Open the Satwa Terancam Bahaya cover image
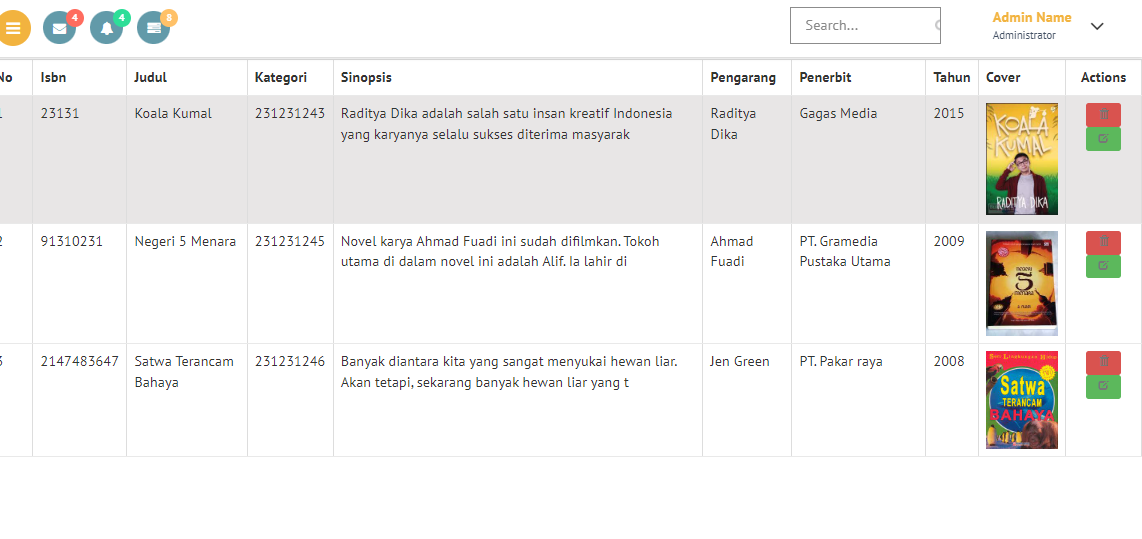 point(1021,400)
